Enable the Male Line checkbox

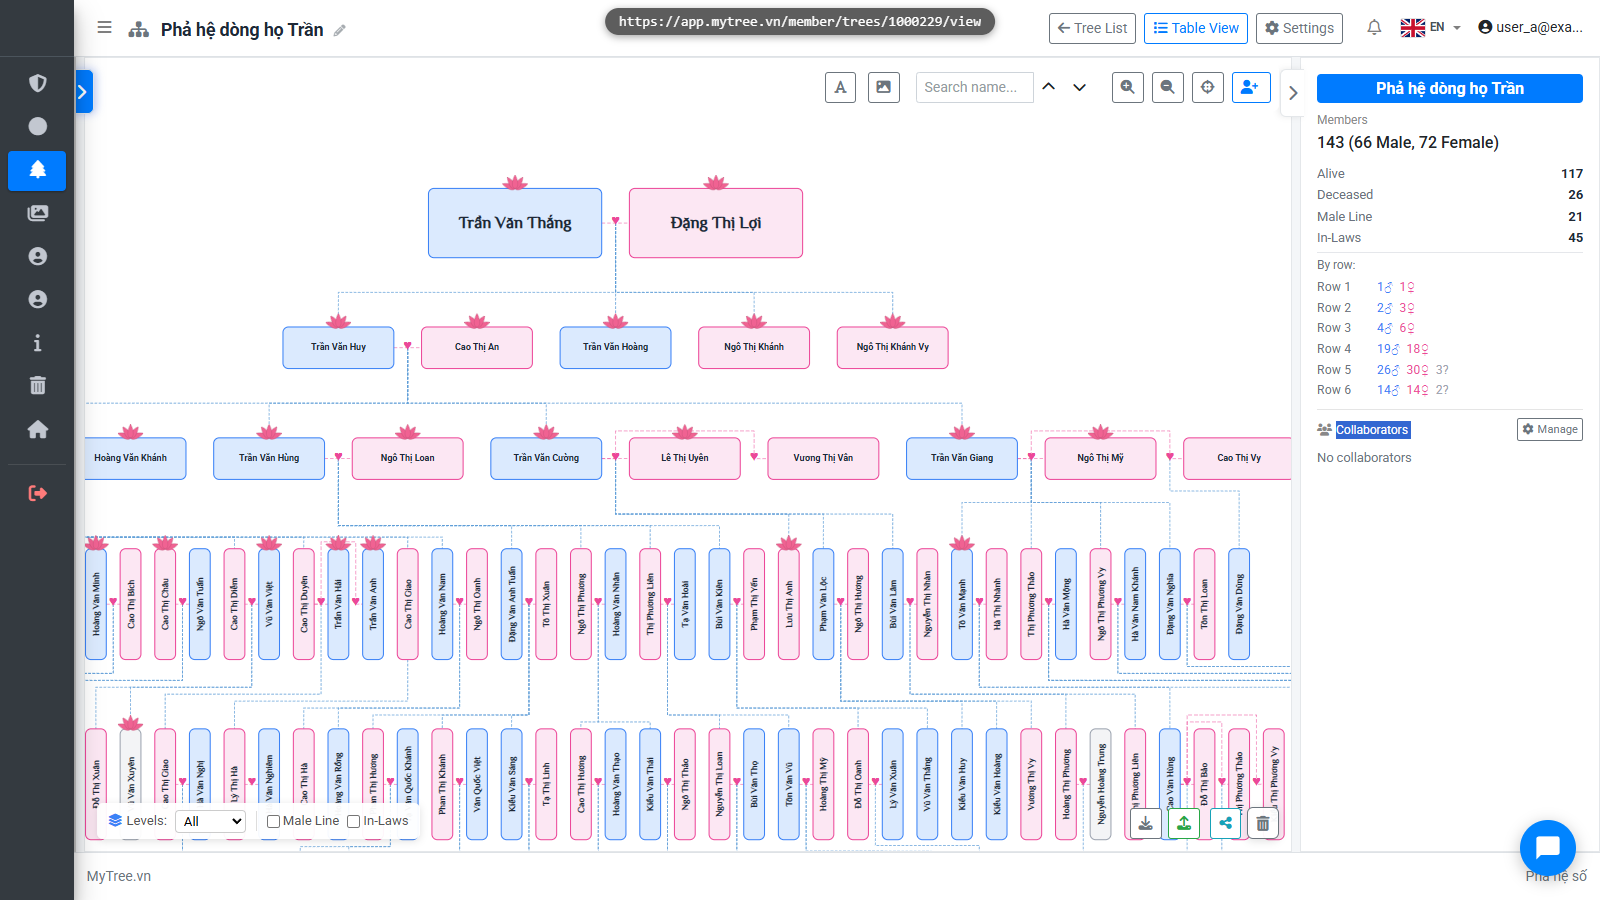[273, 821]
